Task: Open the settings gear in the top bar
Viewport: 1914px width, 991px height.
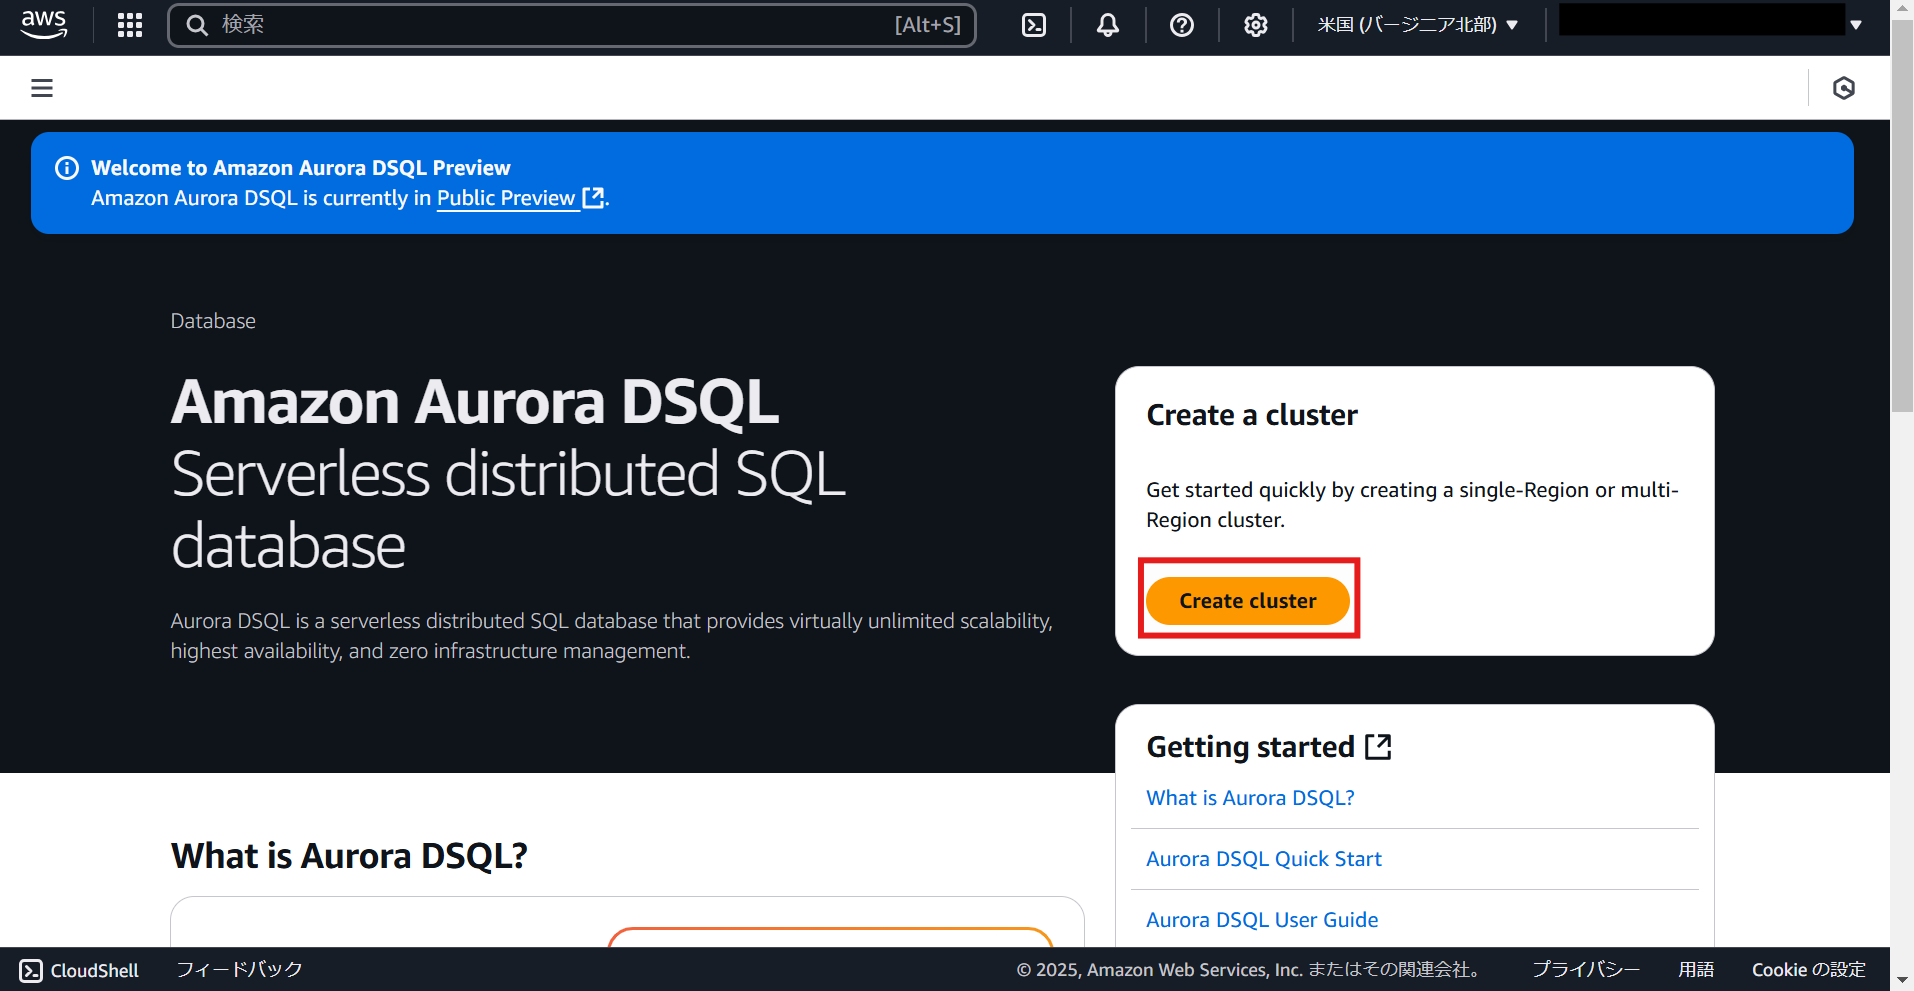Action: point(1256,25)
